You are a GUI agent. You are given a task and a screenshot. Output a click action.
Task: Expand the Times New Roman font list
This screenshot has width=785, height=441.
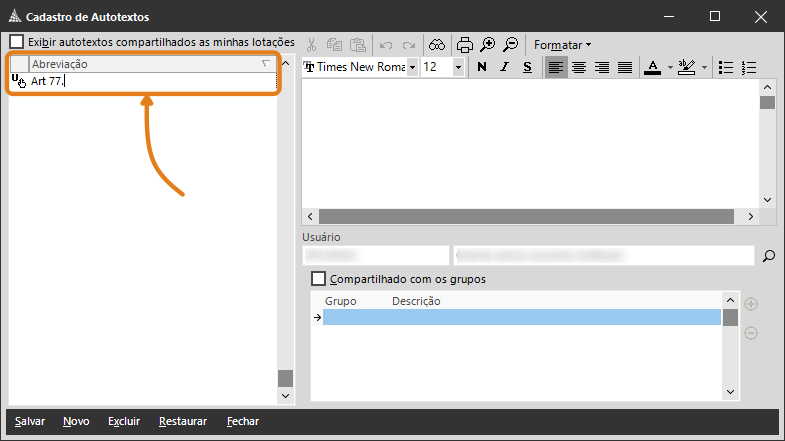(x=412, y=67)
